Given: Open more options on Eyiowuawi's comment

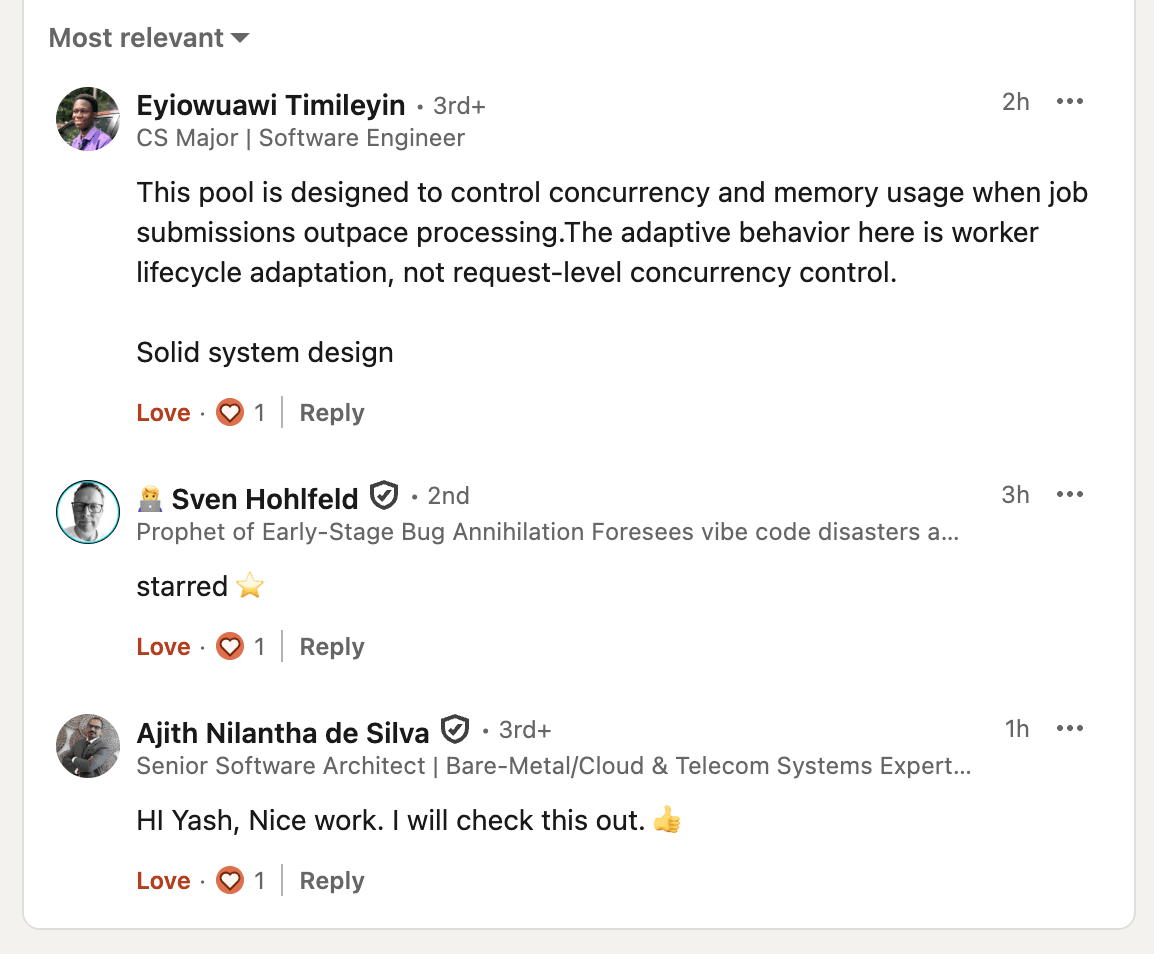Looking at the screenshot, I should coord(1070,102).
